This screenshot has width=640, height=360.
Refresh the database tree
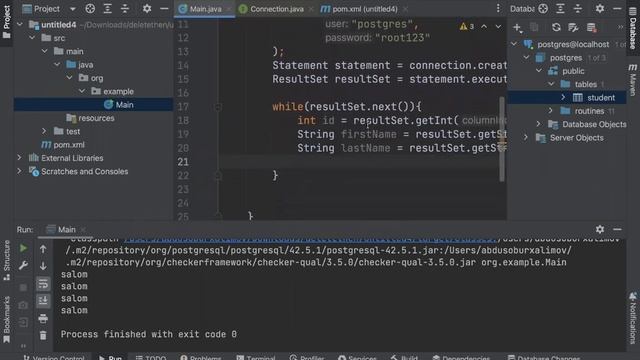point(556,27)
